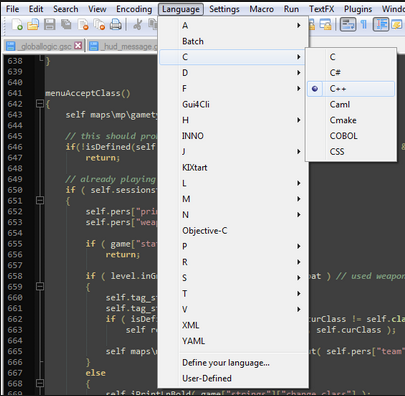The width and height of the screenshot is (405, 396).
Task: Click the floppy icon on _hud_message tab
Action: (x=94, y=46)
